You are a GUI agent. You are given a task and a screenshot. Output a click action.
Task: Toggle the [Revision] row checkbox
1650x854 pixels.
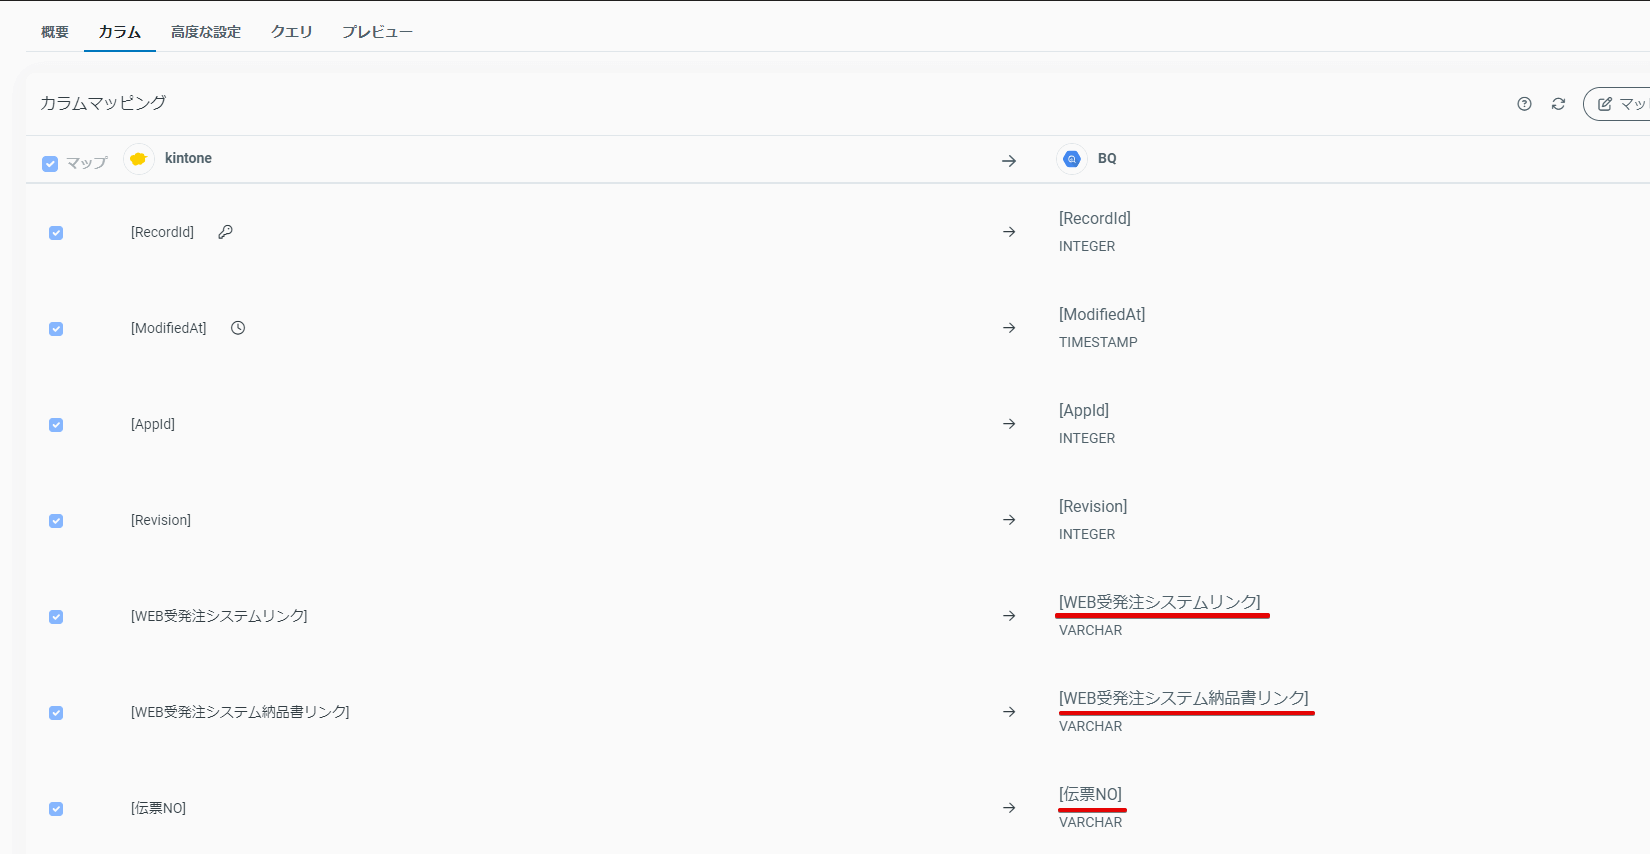(x=56, y=521)
